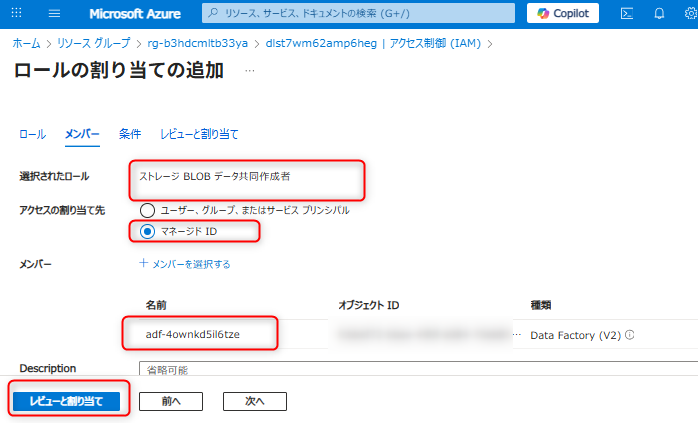The height and width of the screenshot is (423, 698).
Task: Click the Microsoft Azure logo text
Action: [135, 14]
